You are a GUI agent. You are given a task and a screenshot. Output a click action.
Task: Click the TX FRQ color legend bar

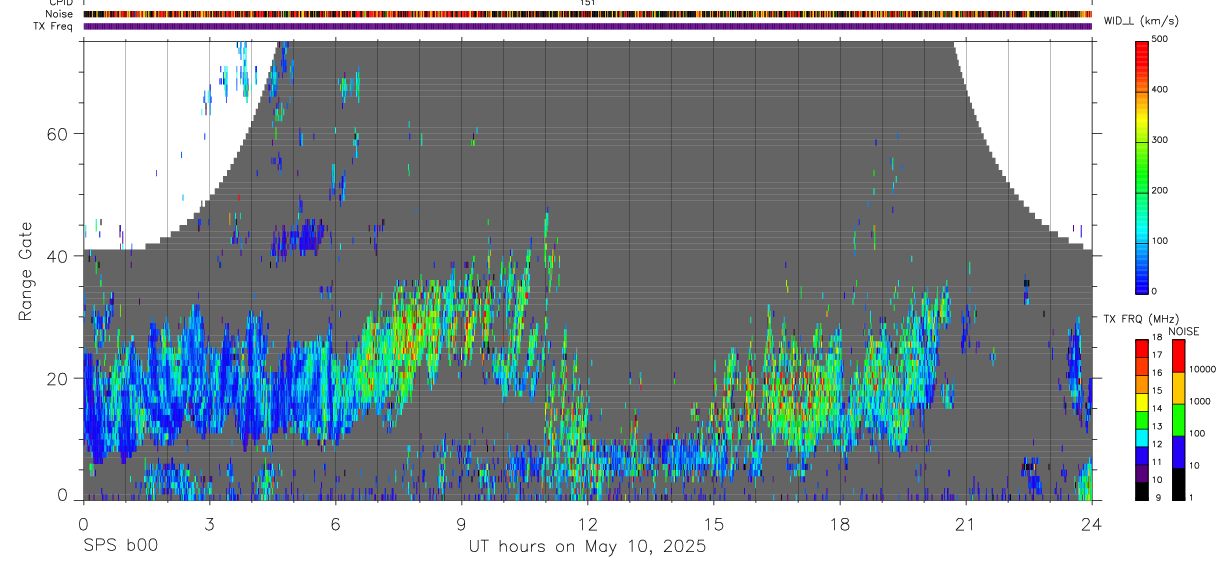pyautogui.click(x=1141, y=419)
